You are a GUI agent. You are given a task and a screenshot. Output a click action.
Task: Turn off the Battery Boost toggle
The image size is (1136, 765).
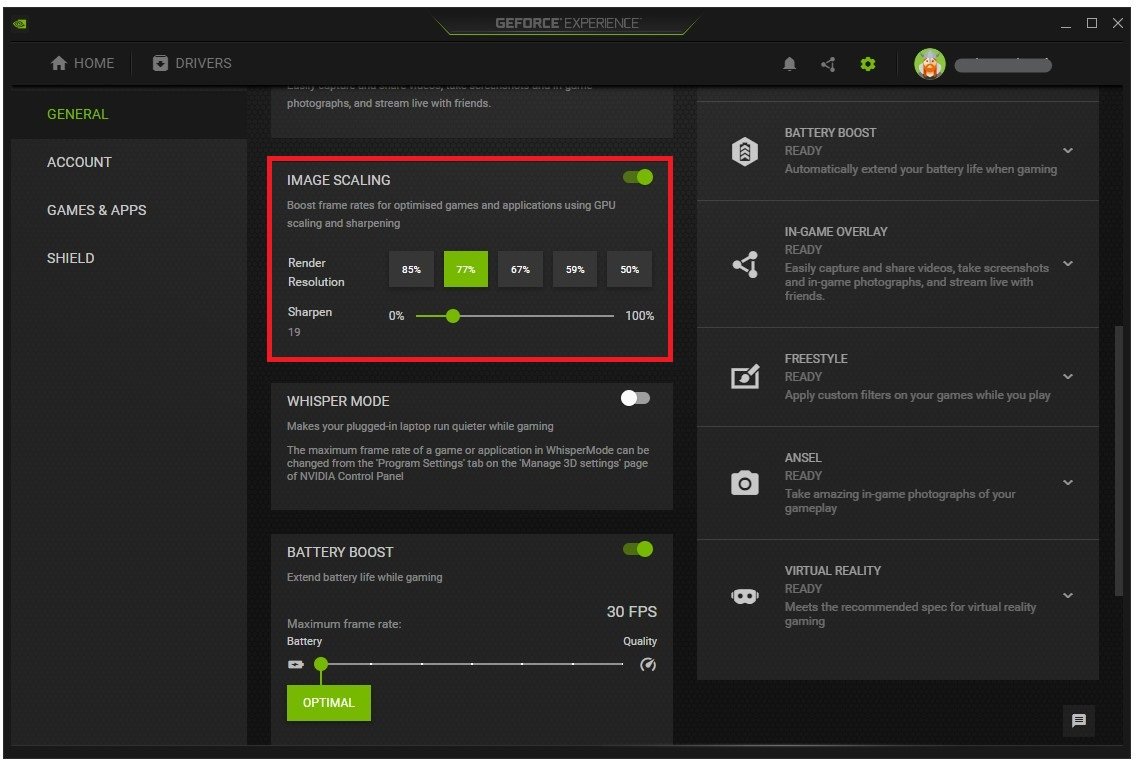coord(637,549)
